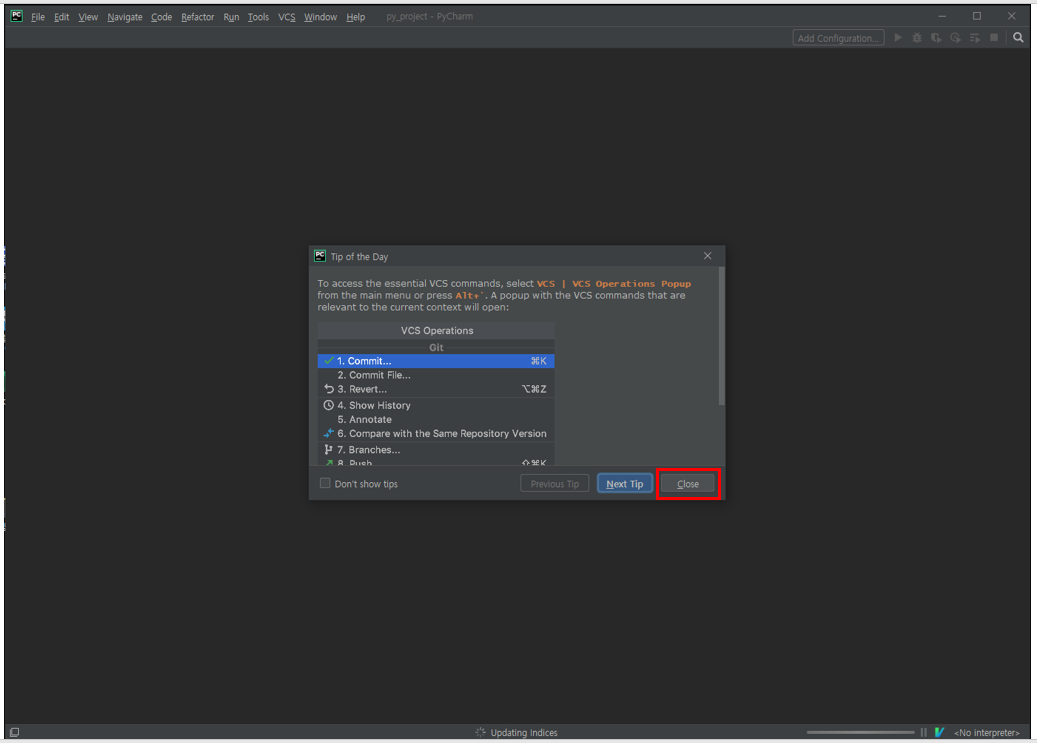Image resolution: width=1037 pixels, height=743 pixels.
Task: Click the Profile run icon
Action: tap(955, 38)
